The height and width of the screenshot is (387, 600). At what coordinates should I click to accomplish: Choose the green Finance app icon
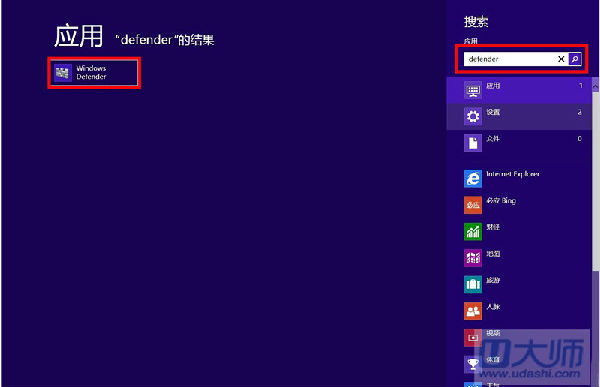coord(473,231)
